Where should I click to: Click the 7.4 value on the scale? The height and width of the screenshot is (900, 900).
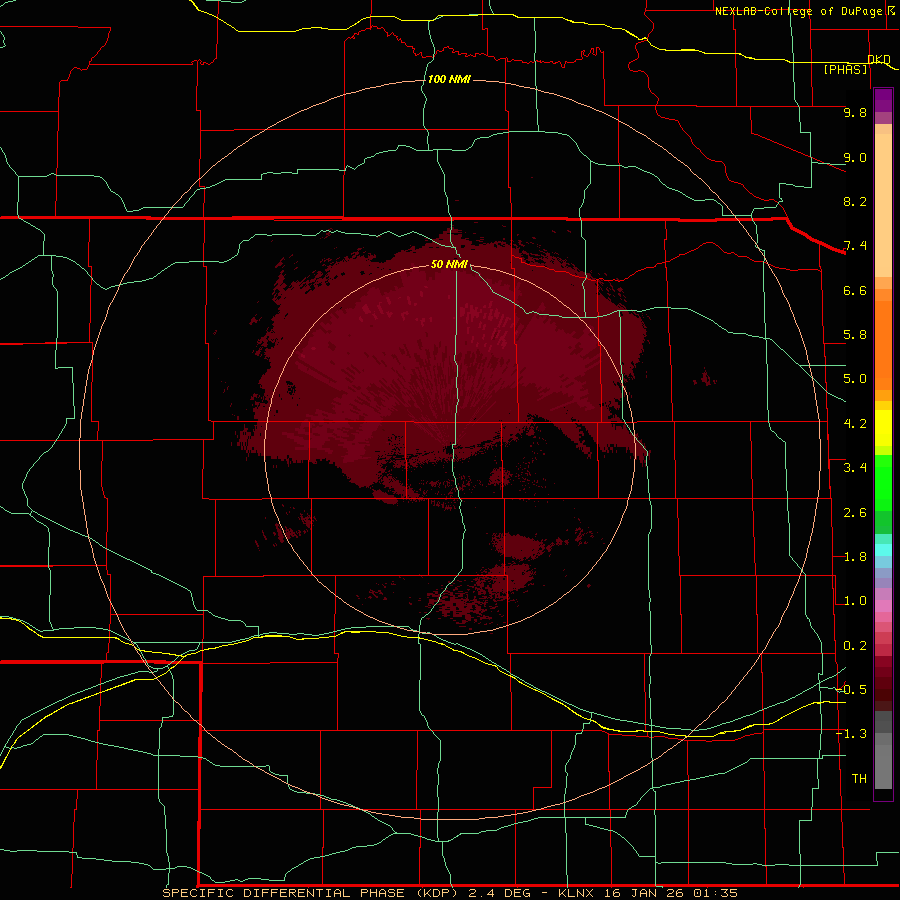point(855,246)
